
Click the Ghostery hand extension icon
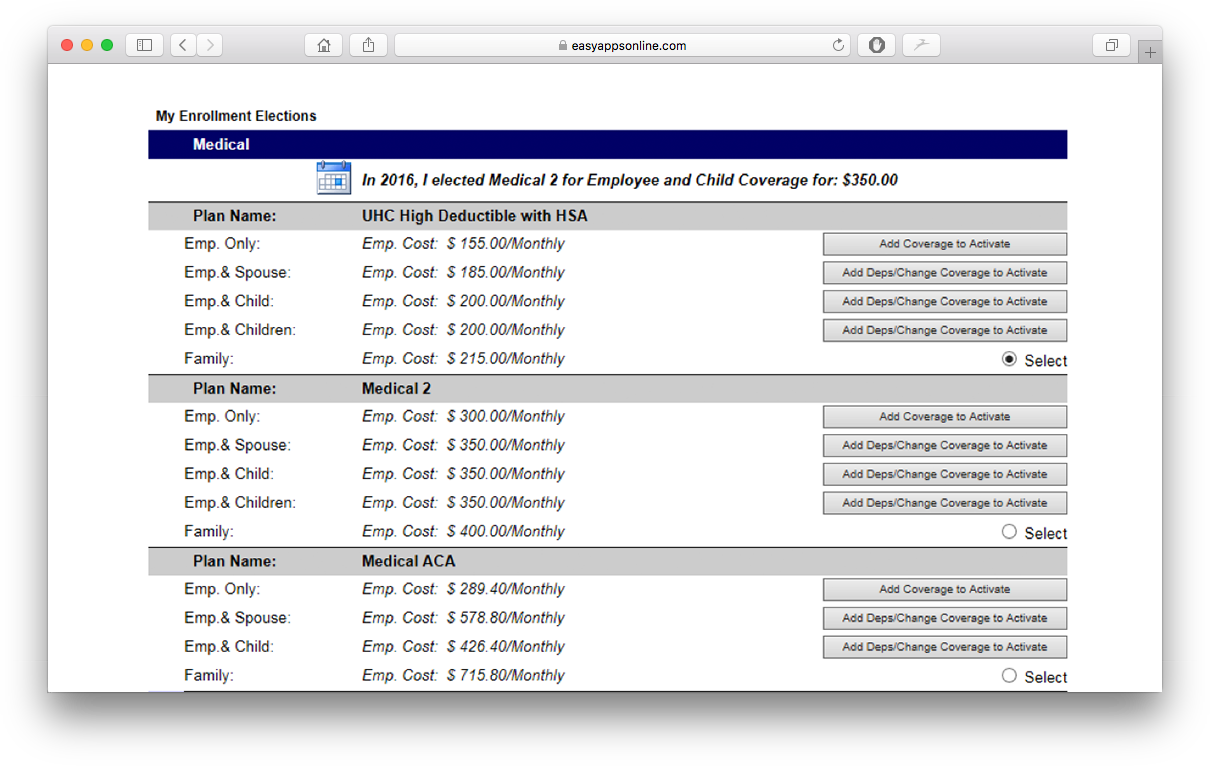tap(876, 44)
